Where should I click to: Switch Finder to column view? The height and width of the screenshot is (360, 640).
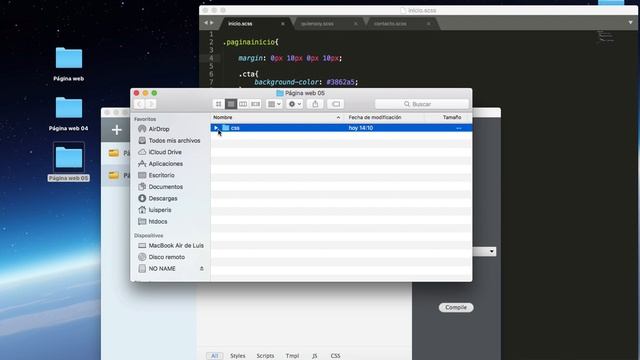tap(243, 104)
